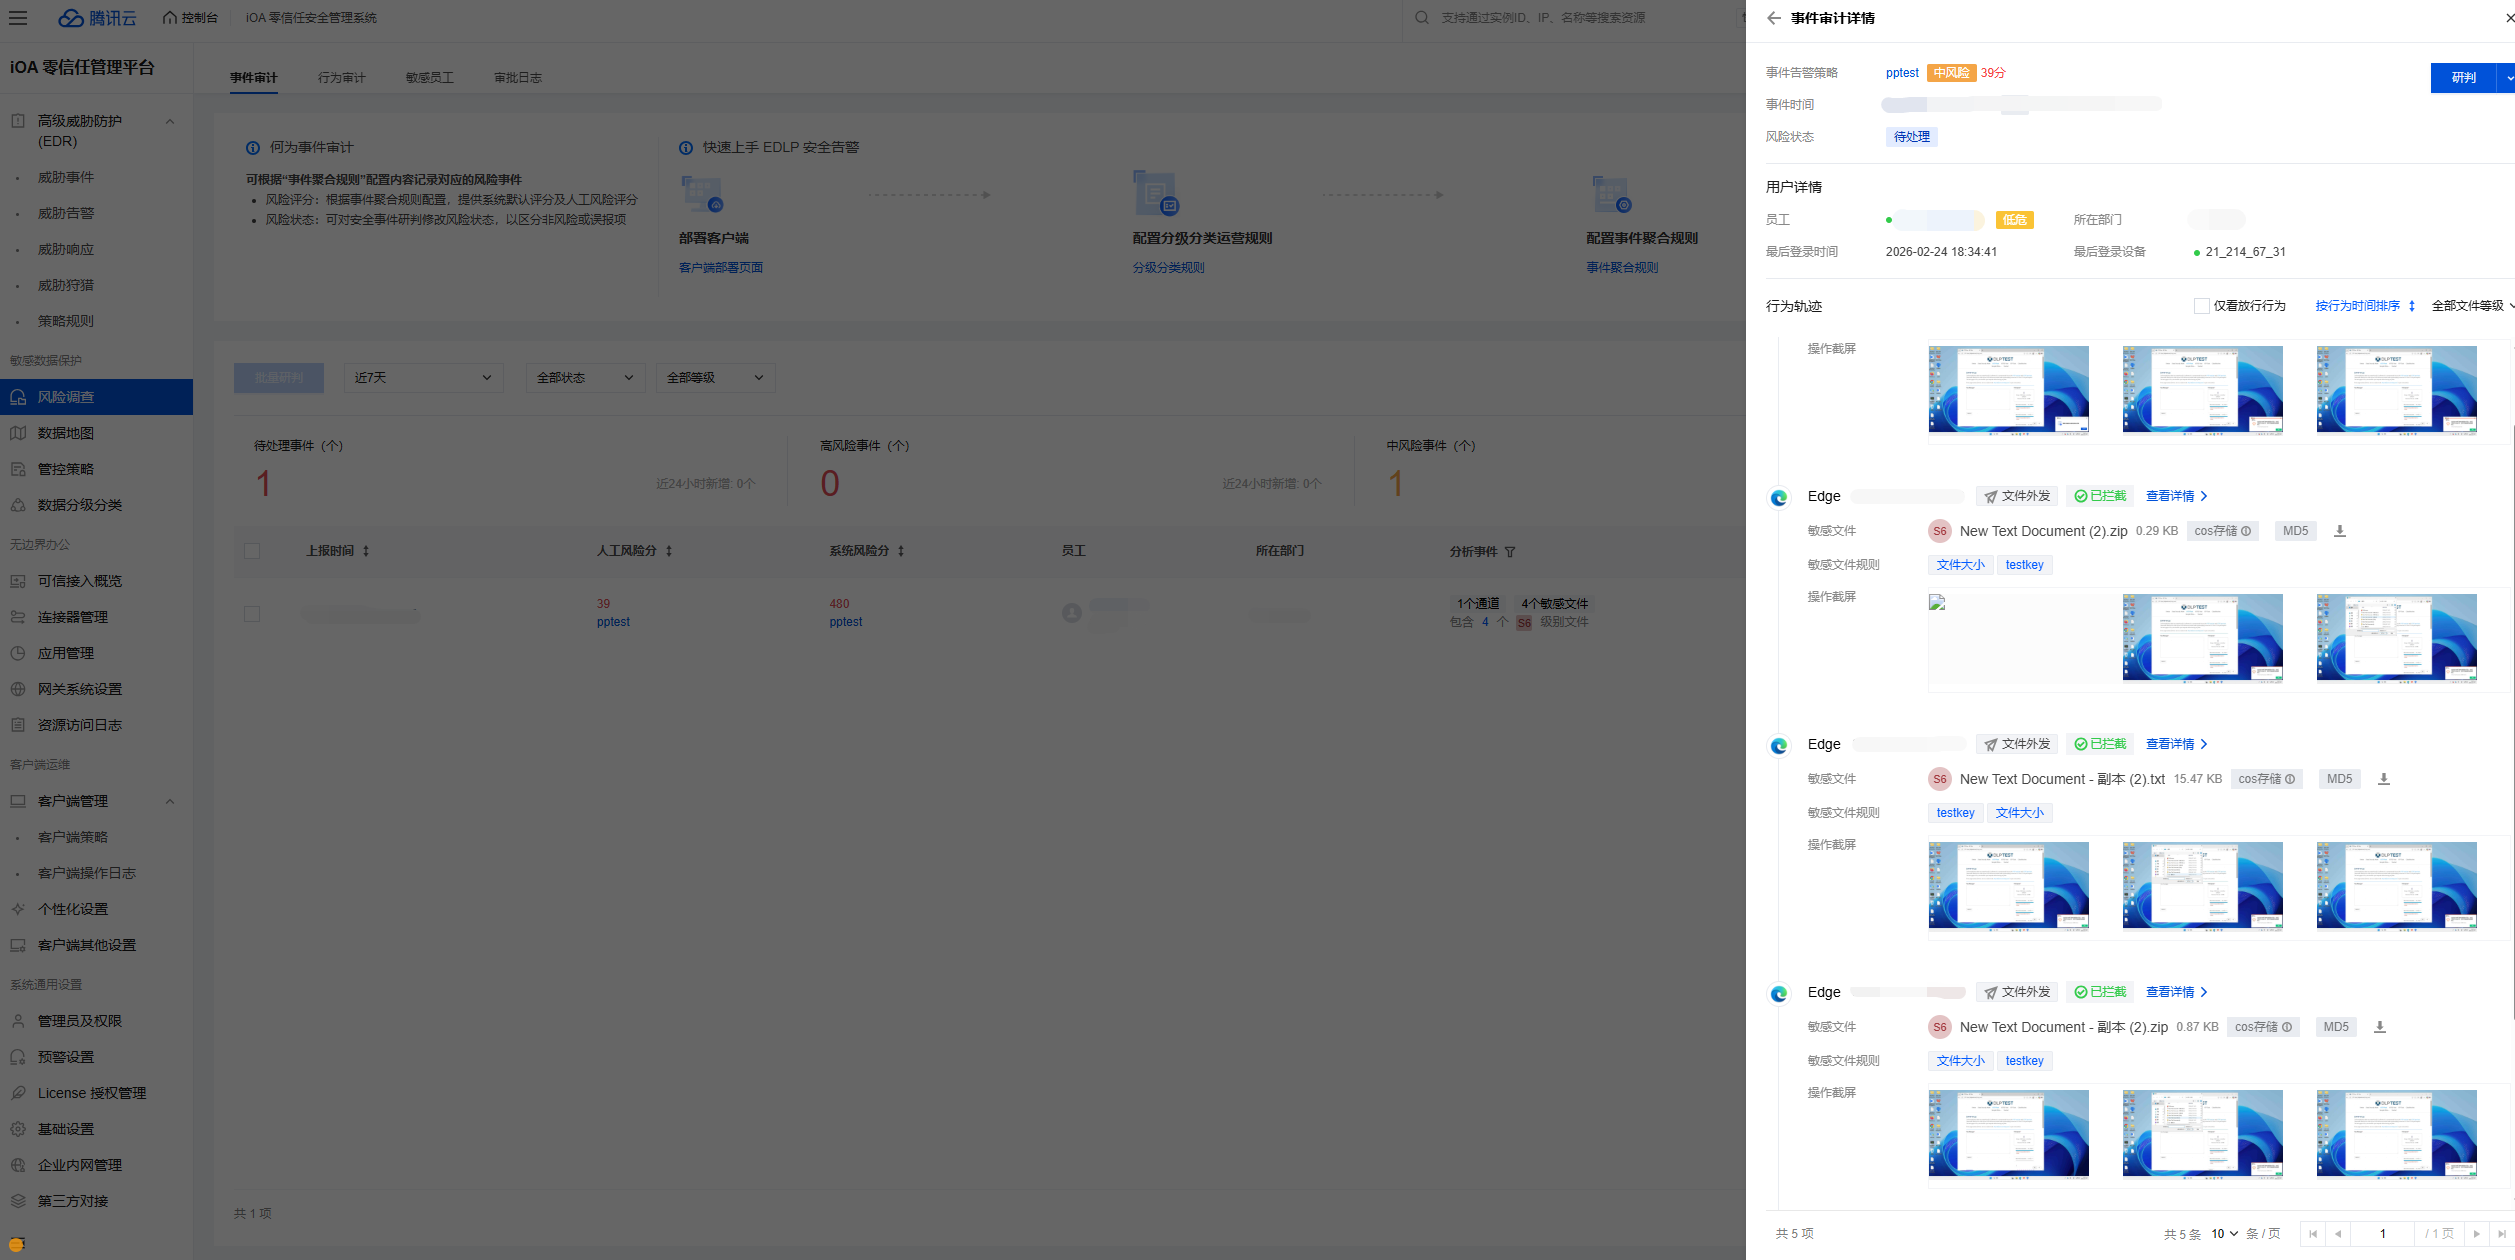Screen dimensions: 2515x1260
Task: Switch to the 行为审计 tab
Action: click(341, 78)
